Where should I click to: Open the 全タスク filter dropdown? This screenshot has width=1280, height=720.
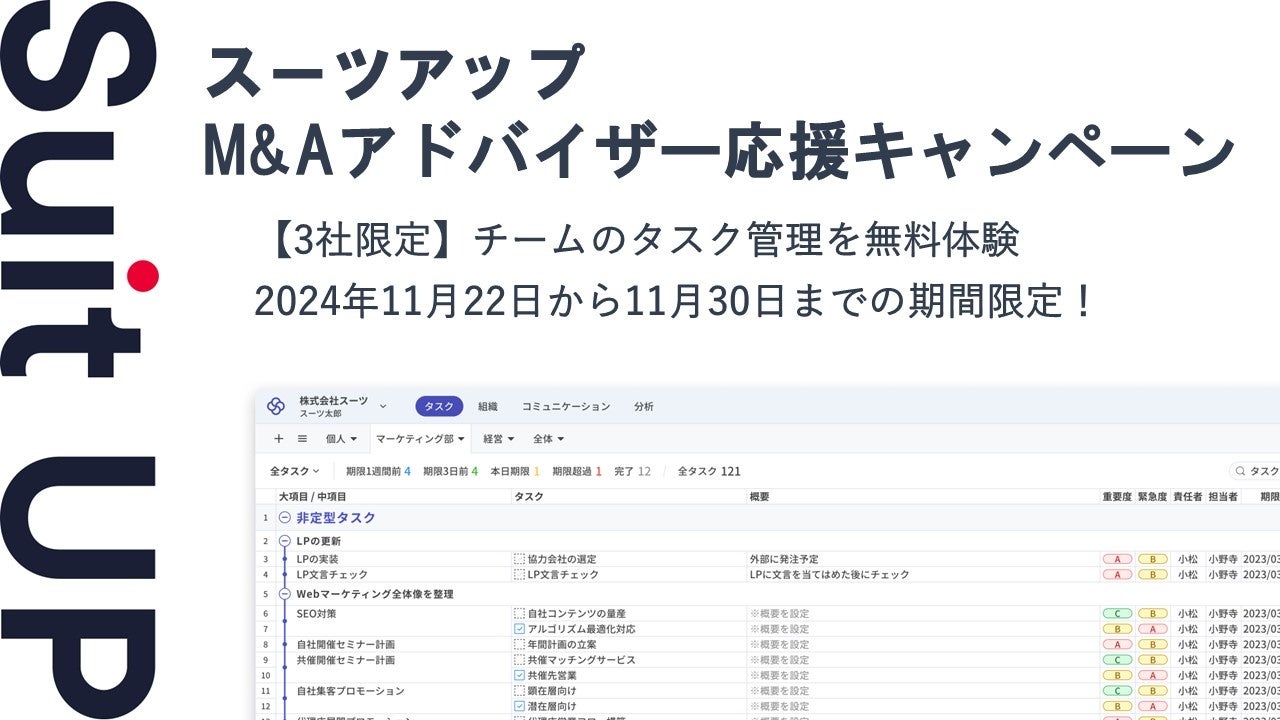pos(294,471)
